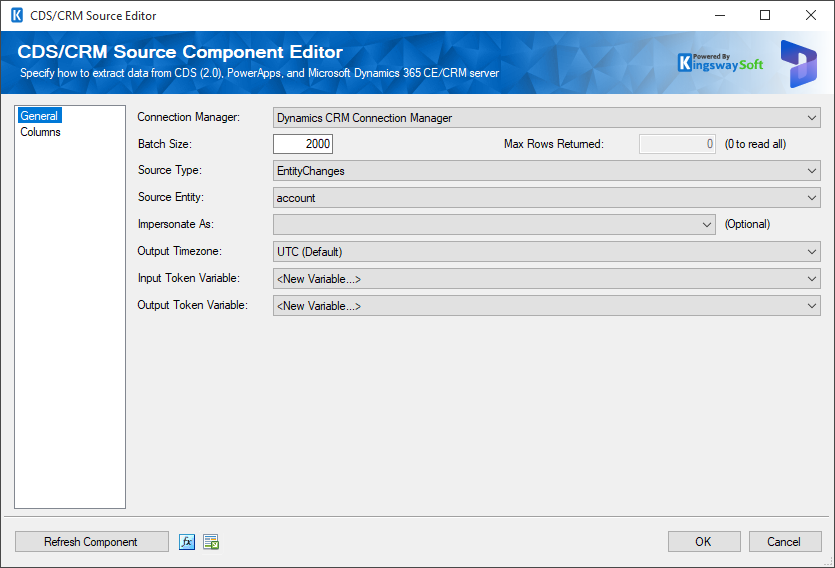Select the General page in the left list
Image resolution: width=835 pixels, height=568 pixels.
click(x=39, y=116)
